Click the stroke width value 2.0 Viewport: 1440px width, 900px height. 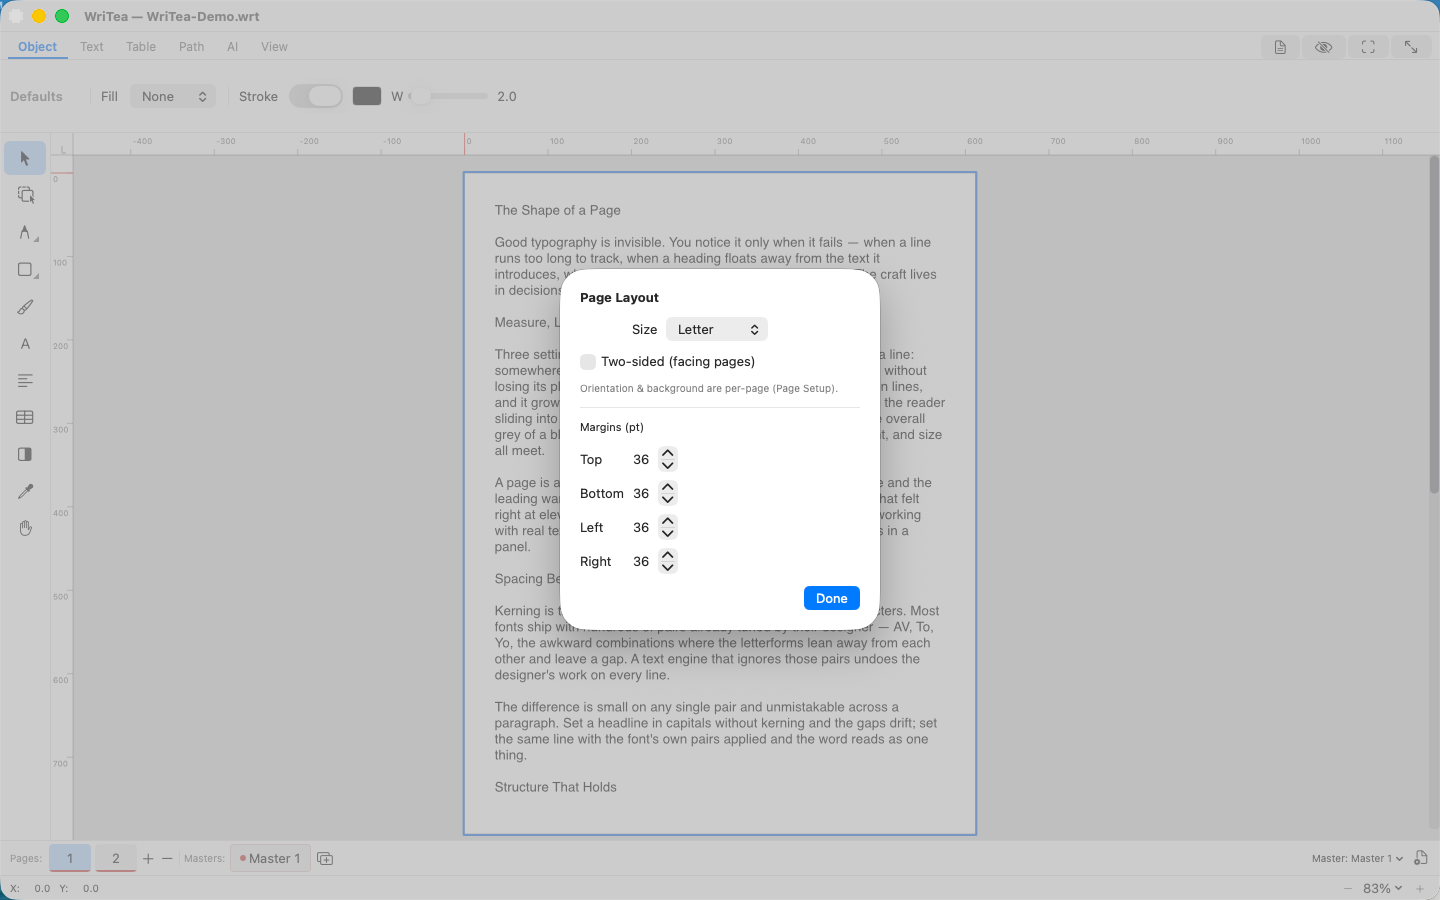(x=507, y=96)
